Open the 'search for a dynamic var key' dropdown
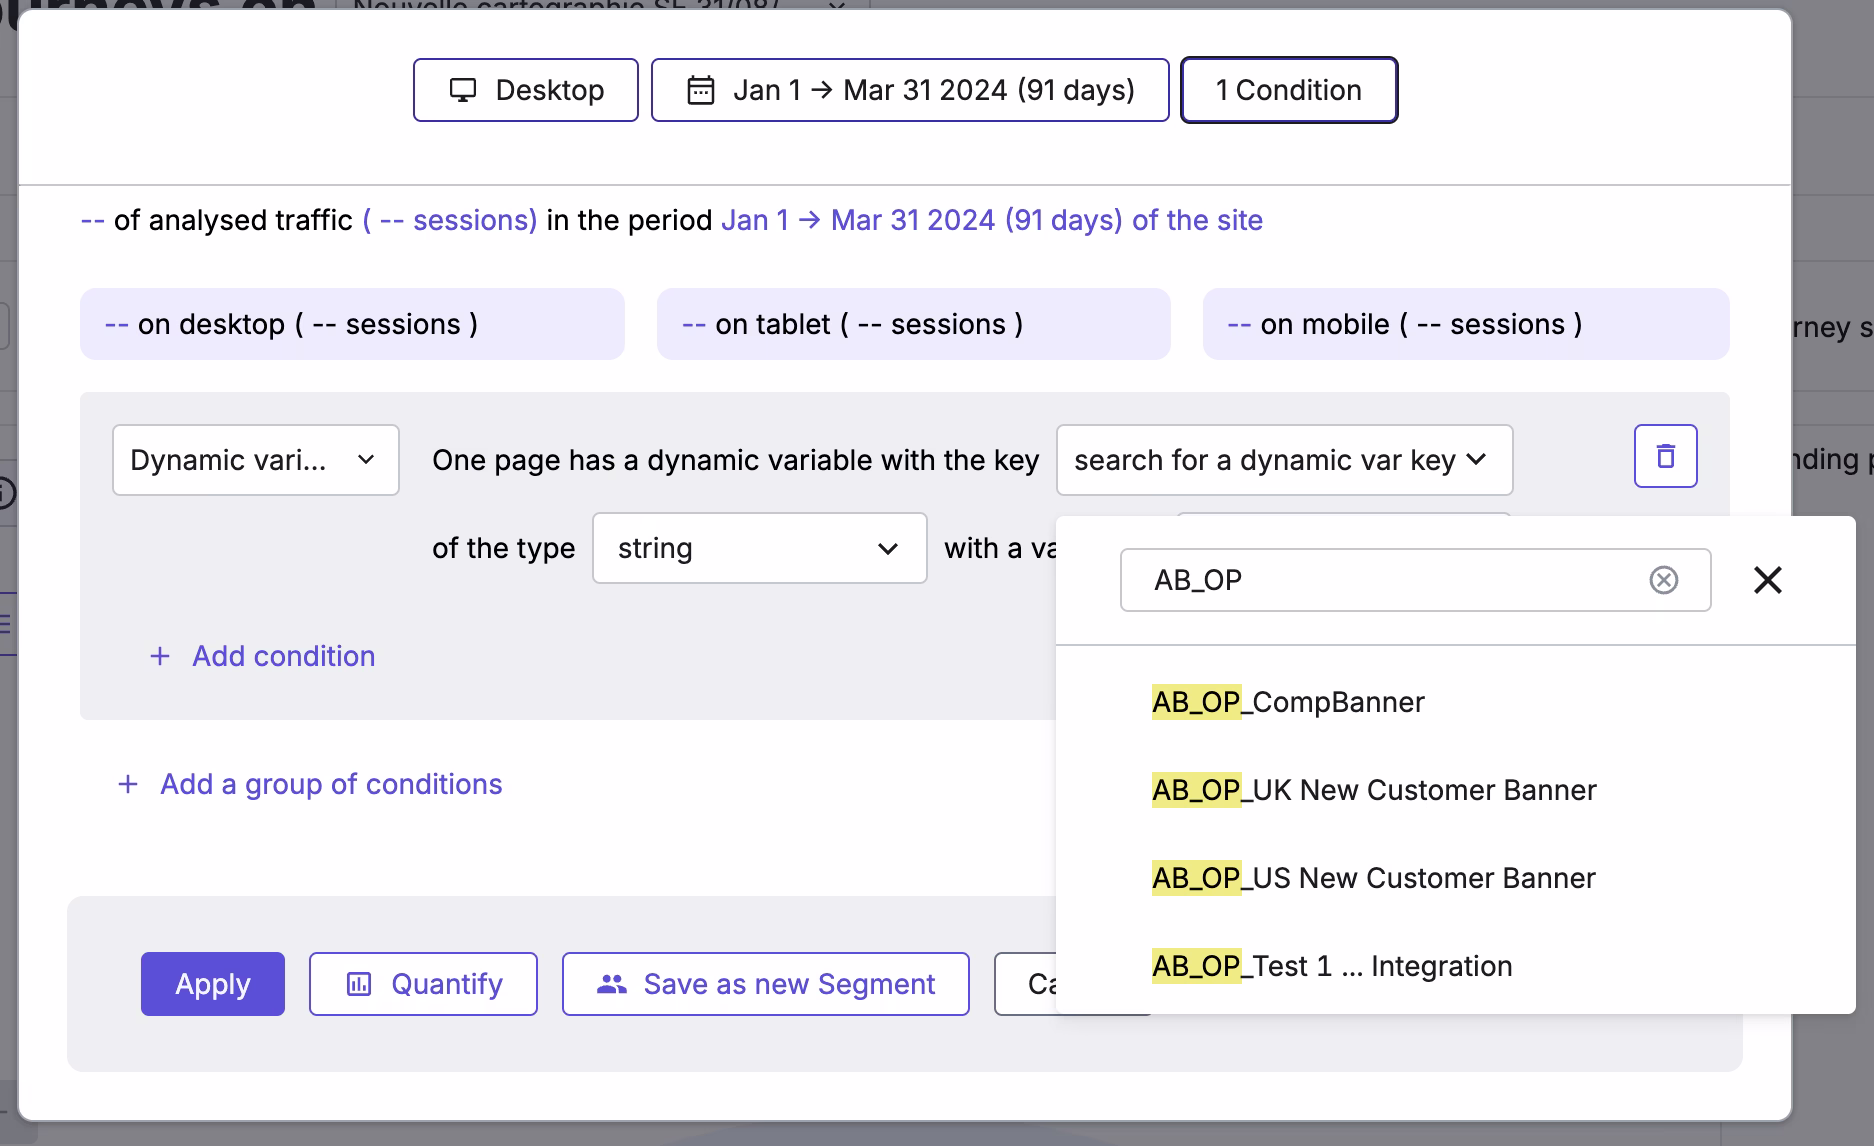This screenshot has height=1146, width=1874. [x=1284, y=460]
